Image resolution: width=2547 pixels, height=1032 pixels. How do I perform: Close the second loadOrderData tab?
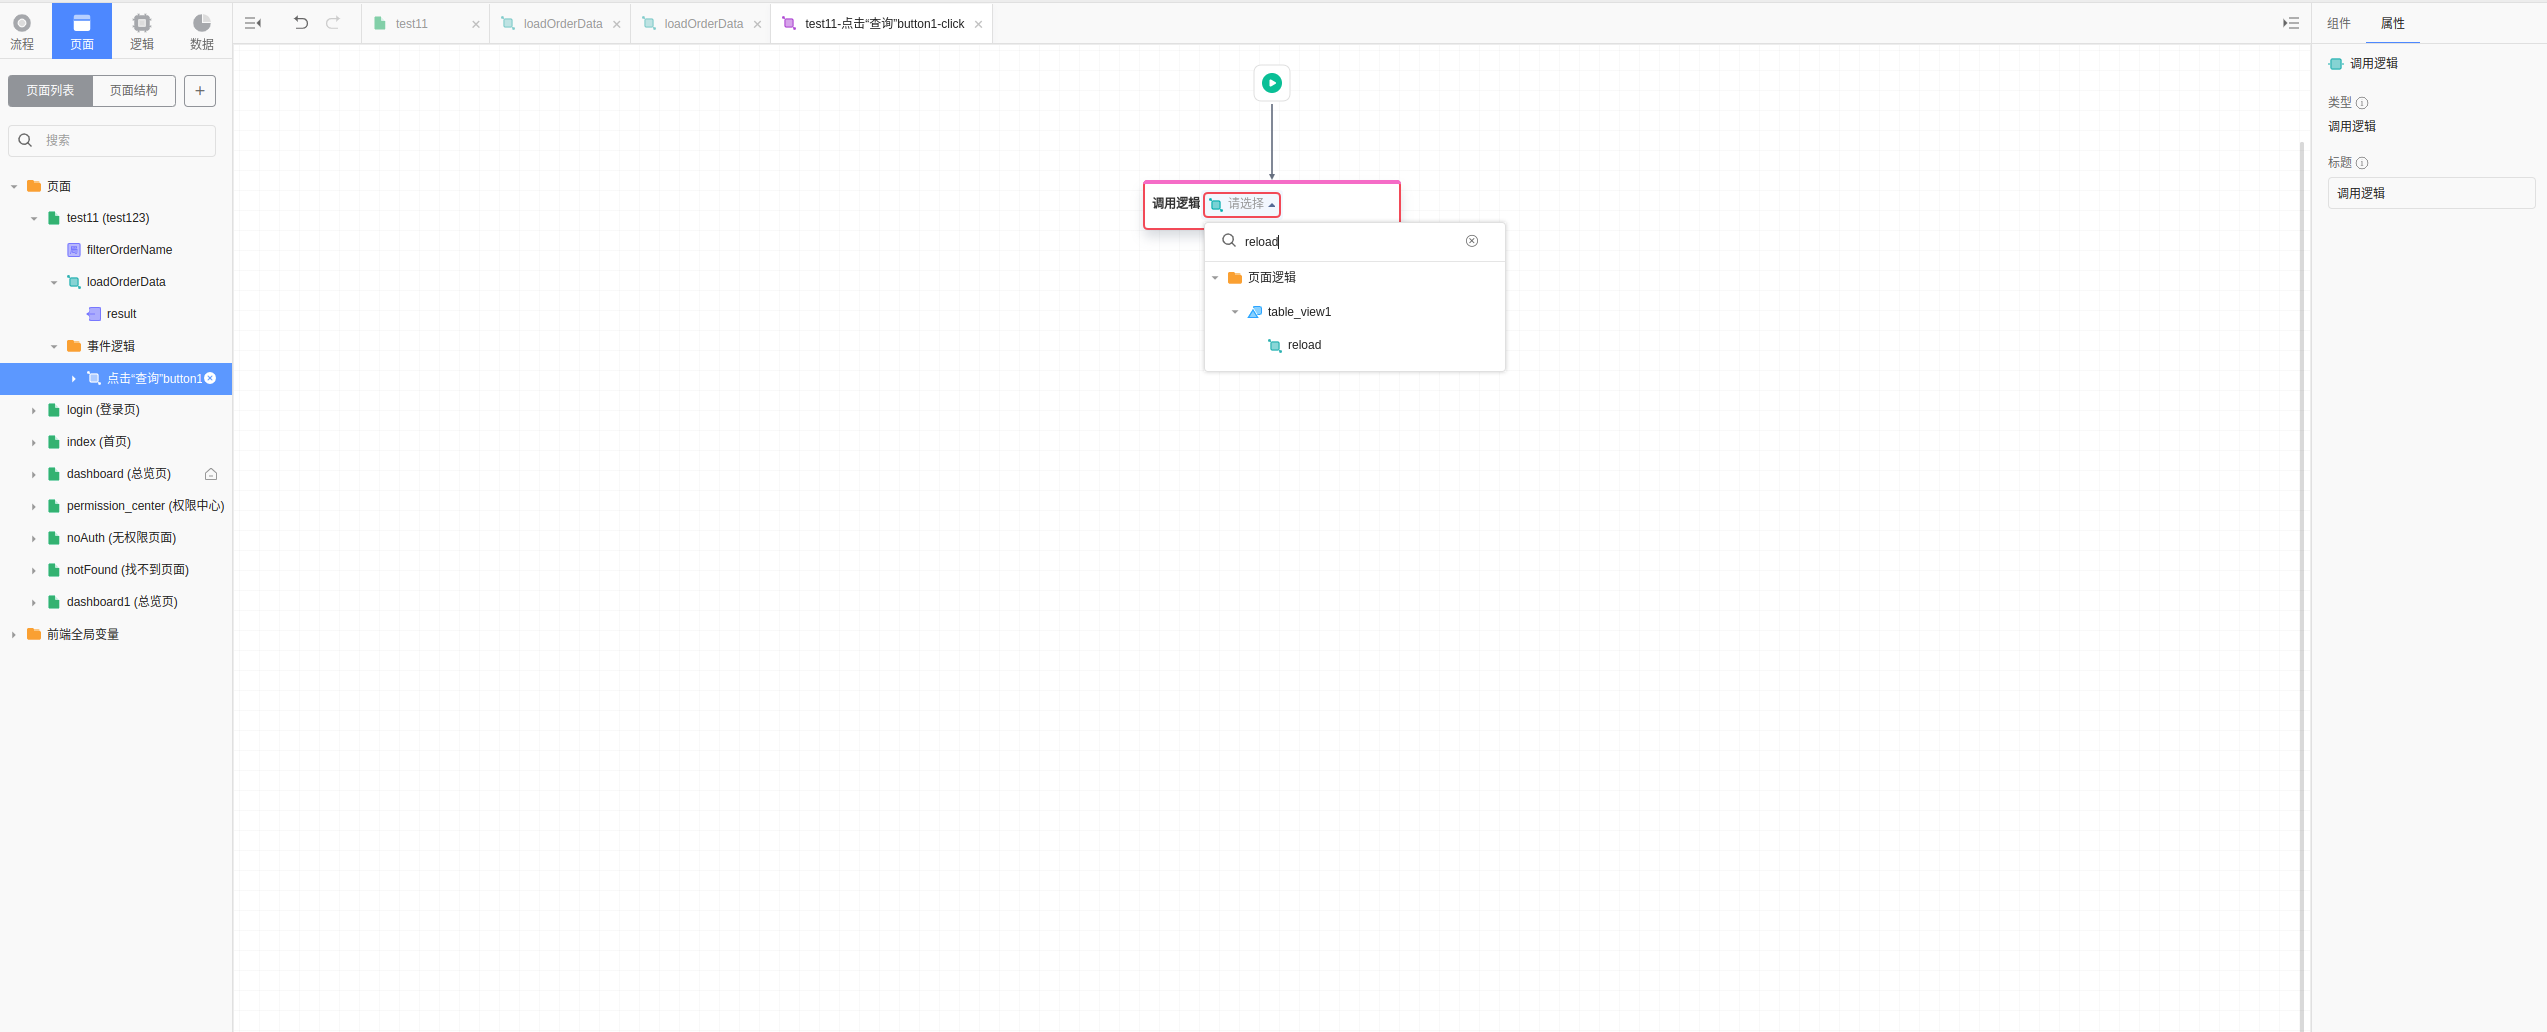pyautogui.click(x=758, y=24)
